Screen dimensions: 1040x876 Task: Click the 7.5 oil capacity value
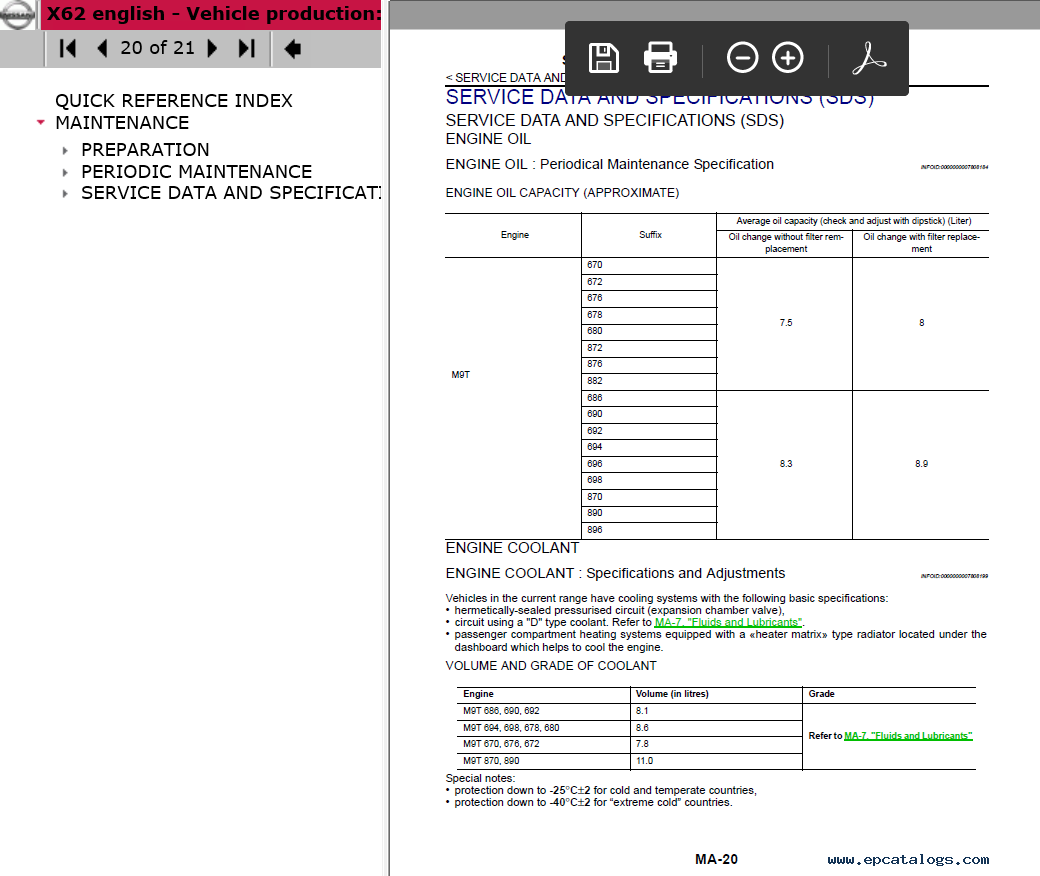(x=786, y=323)
